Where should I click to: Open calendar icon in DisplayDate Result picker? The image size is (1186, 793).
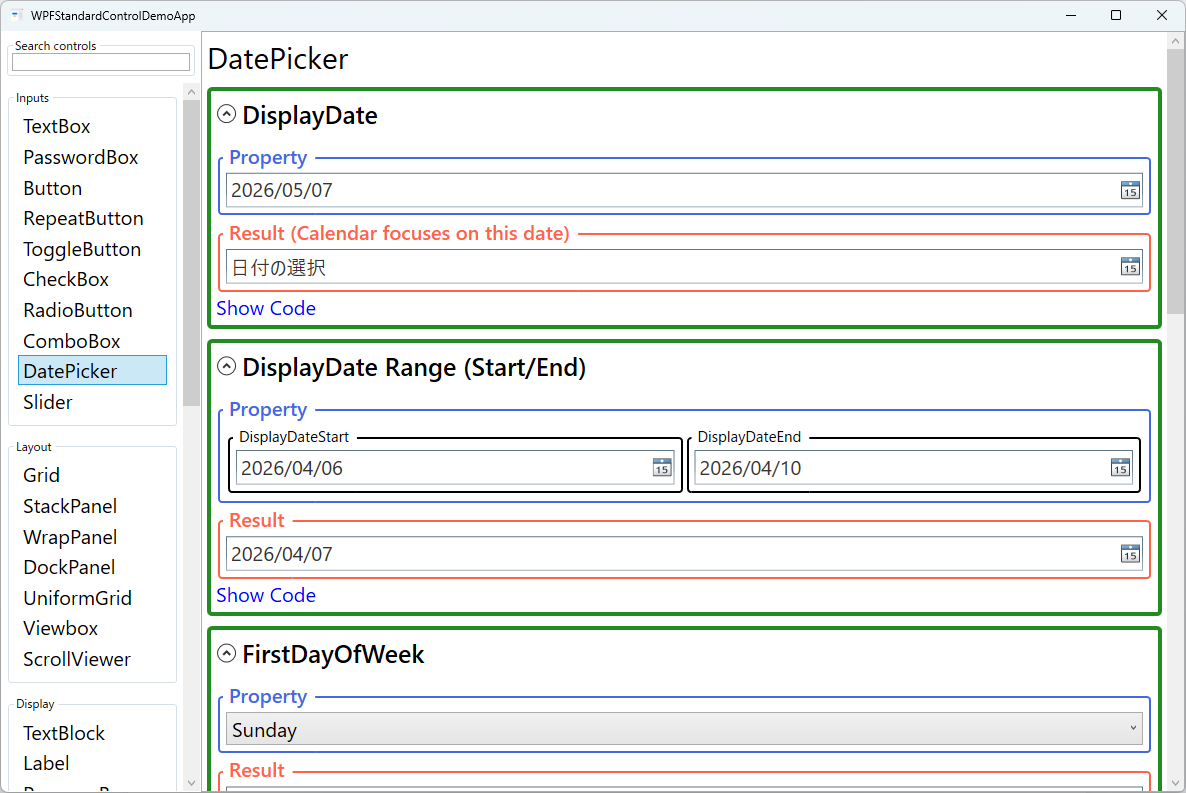pyautogui.click(x=1130, y=266)
